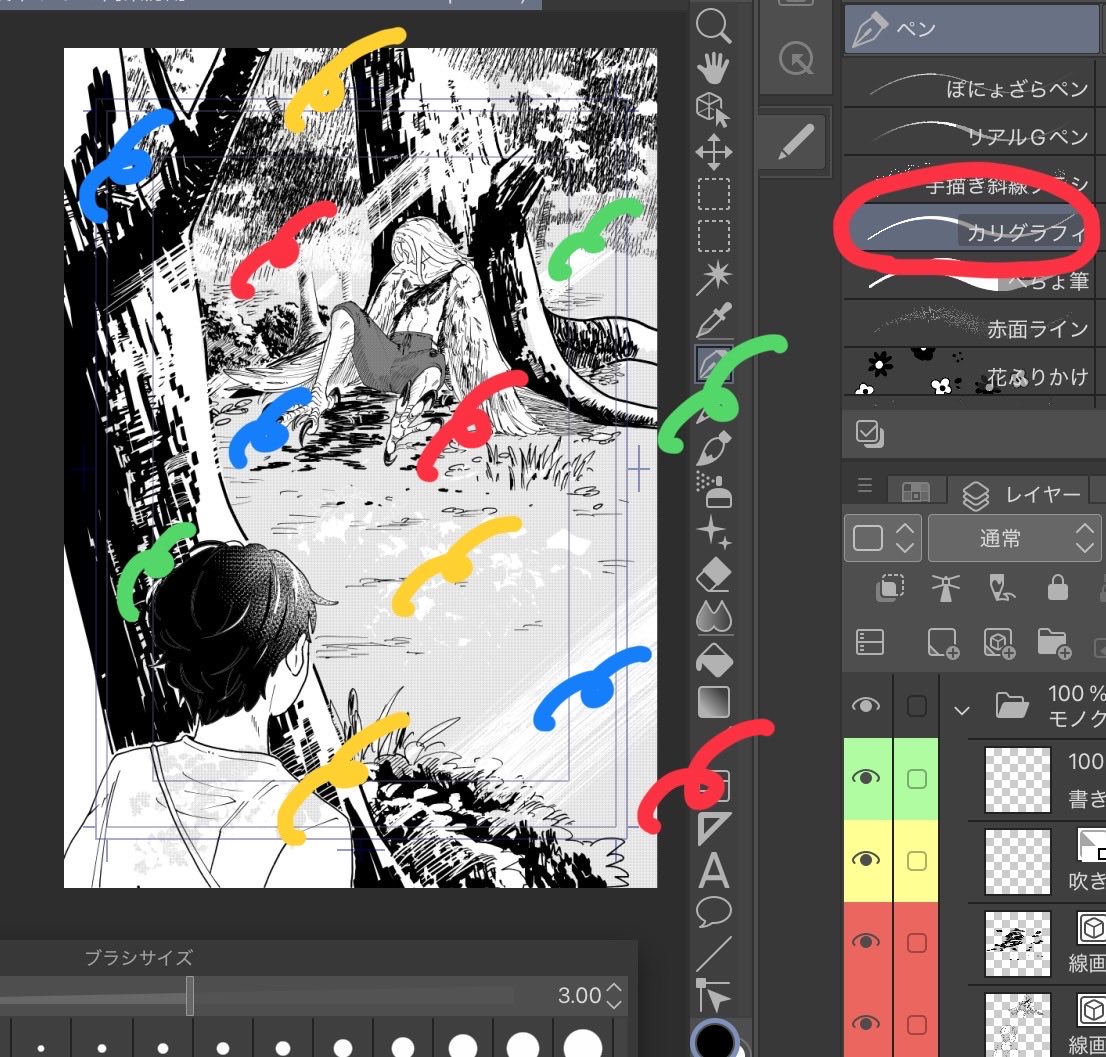1106x1057 pixels.
Task: Select the Zoom tool magnifier
Action: (714, 28)
